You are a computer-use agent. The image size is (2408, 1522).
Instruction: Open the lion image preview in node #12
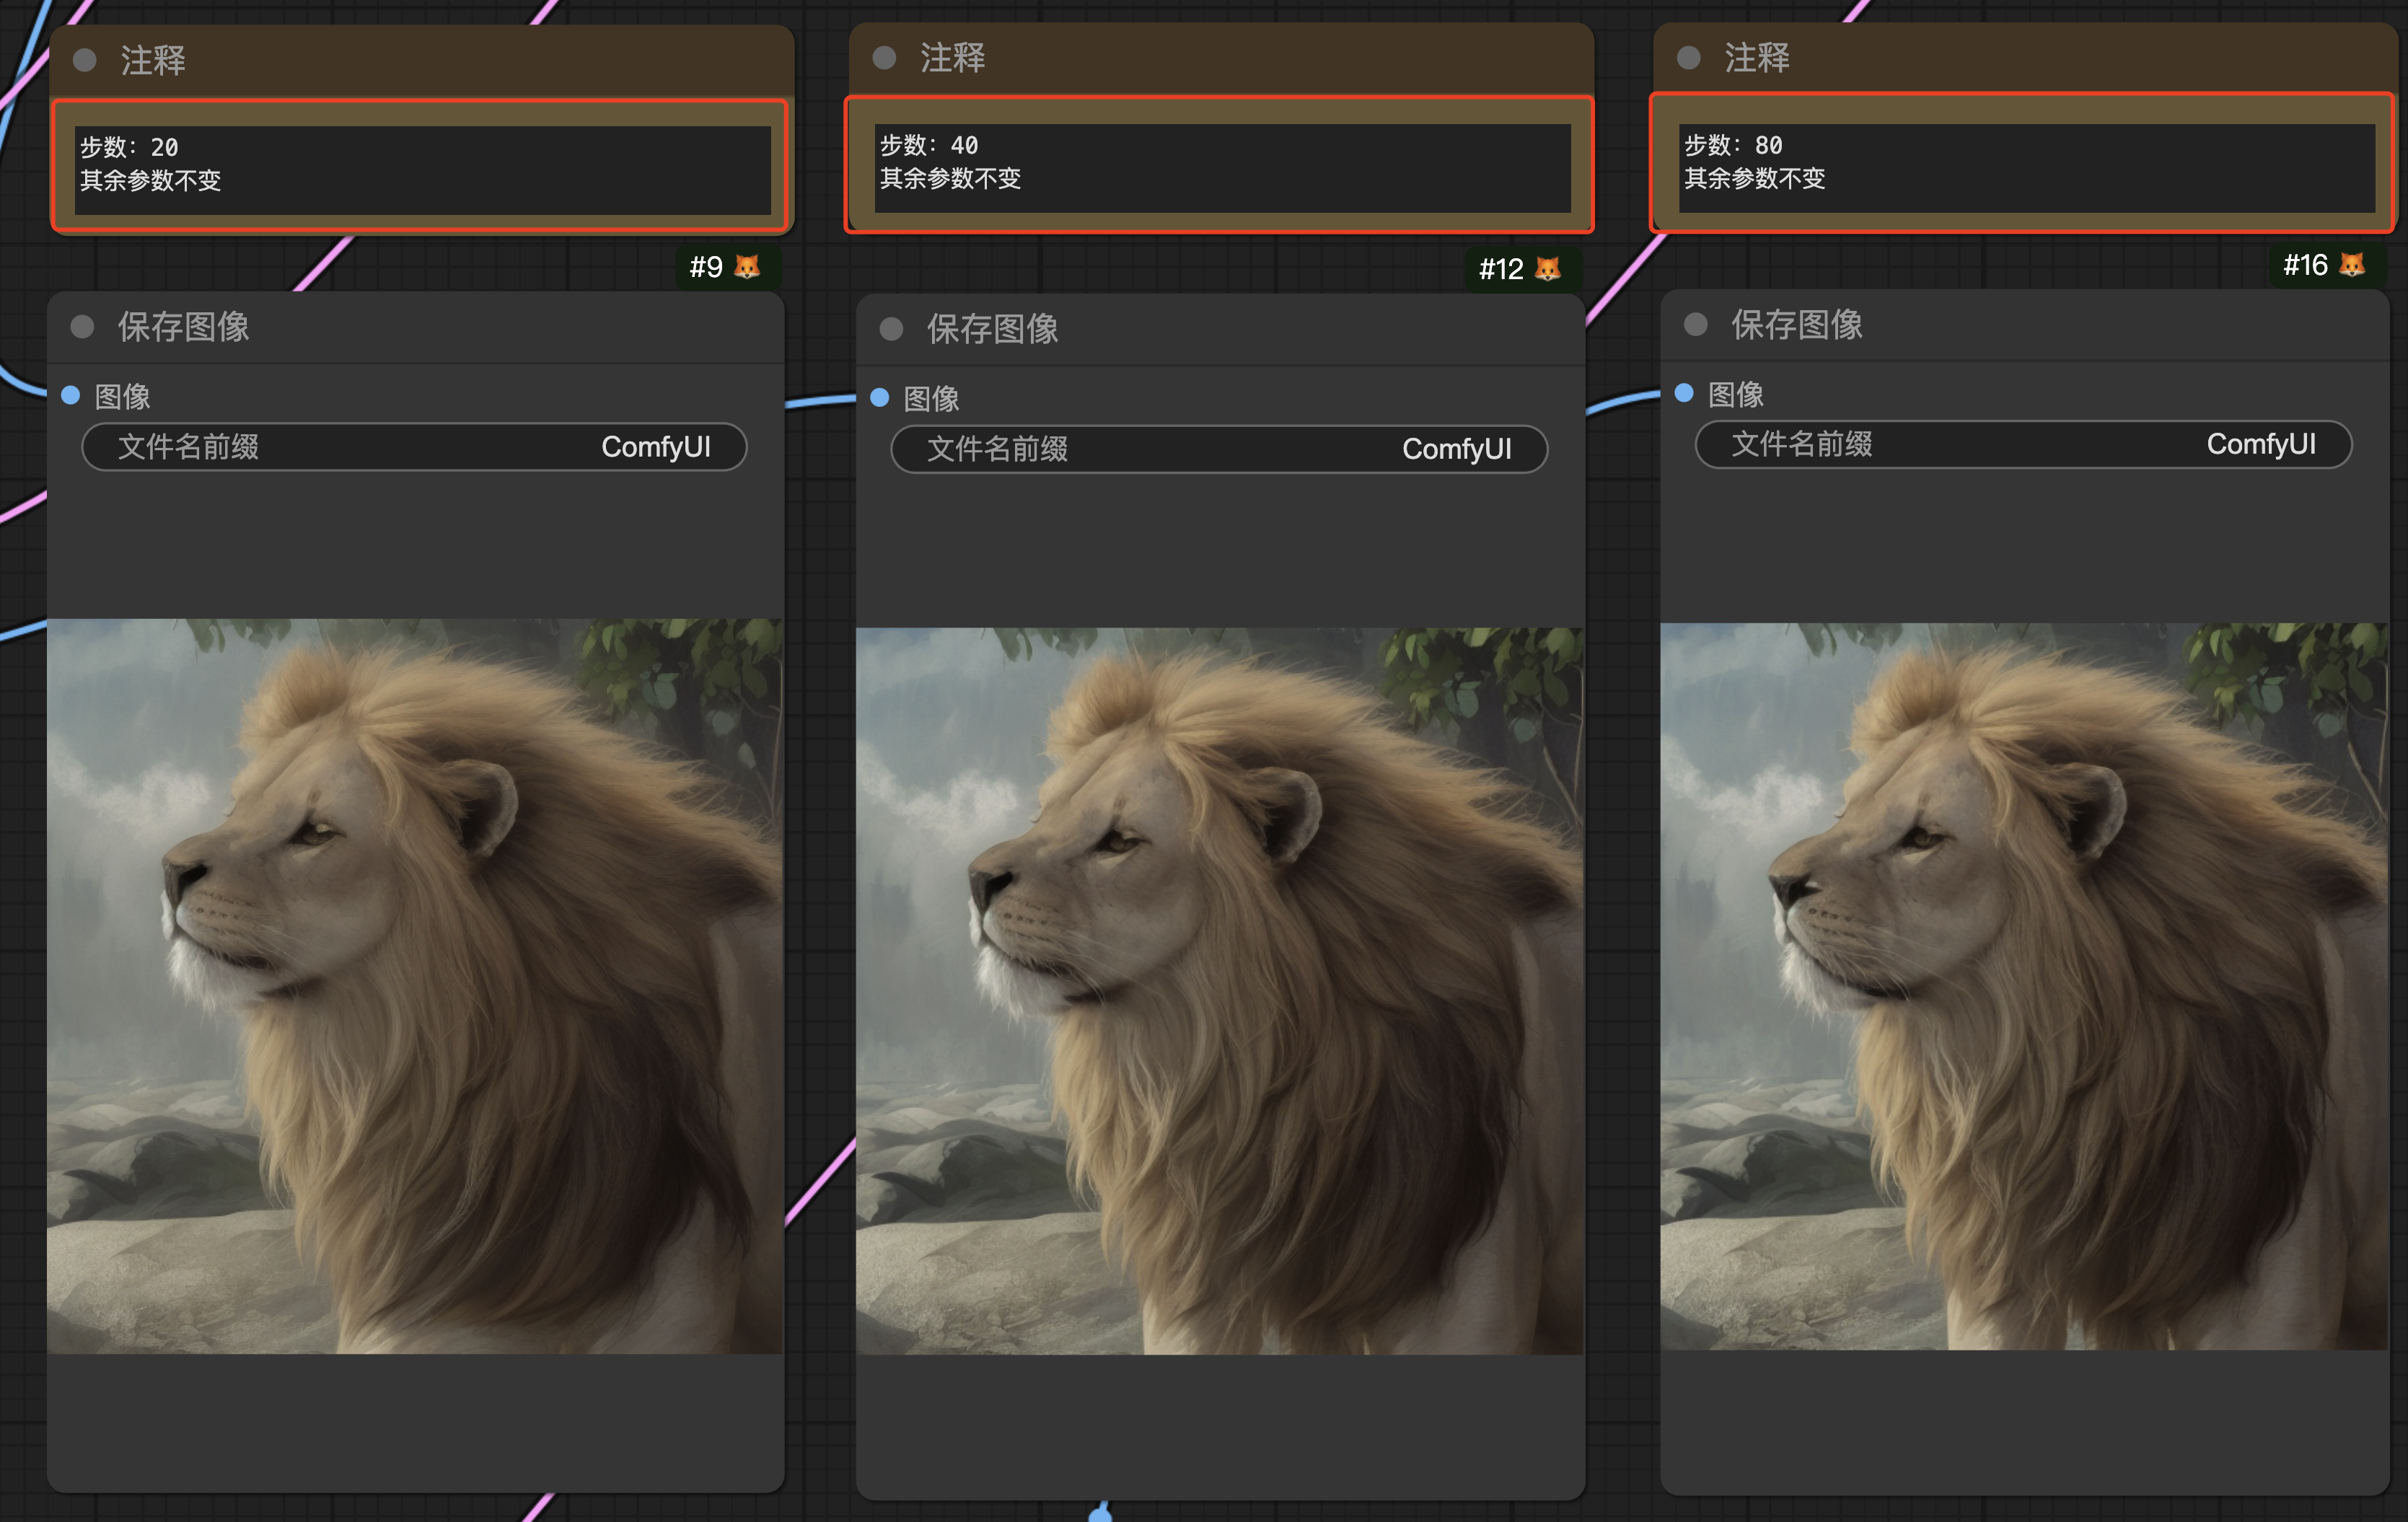point(1220,991)
